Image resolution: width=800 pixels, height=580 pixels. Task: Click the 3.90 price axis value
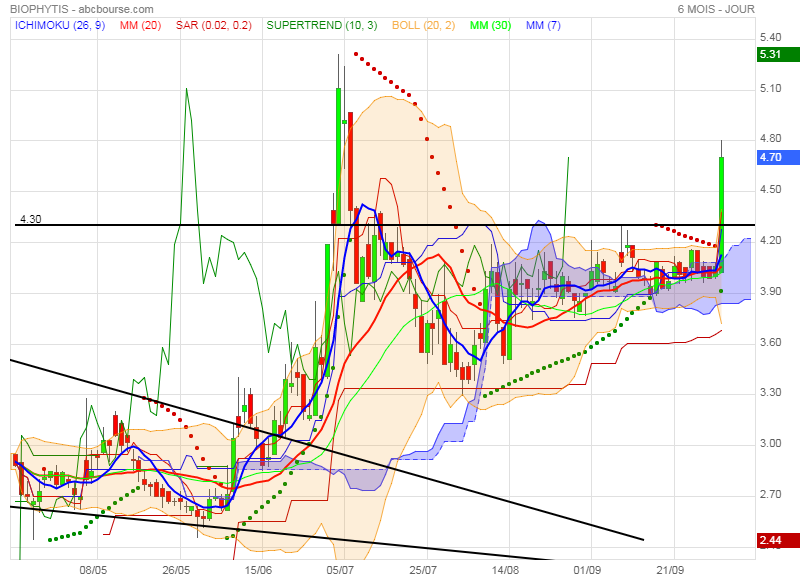pos(770,291)
